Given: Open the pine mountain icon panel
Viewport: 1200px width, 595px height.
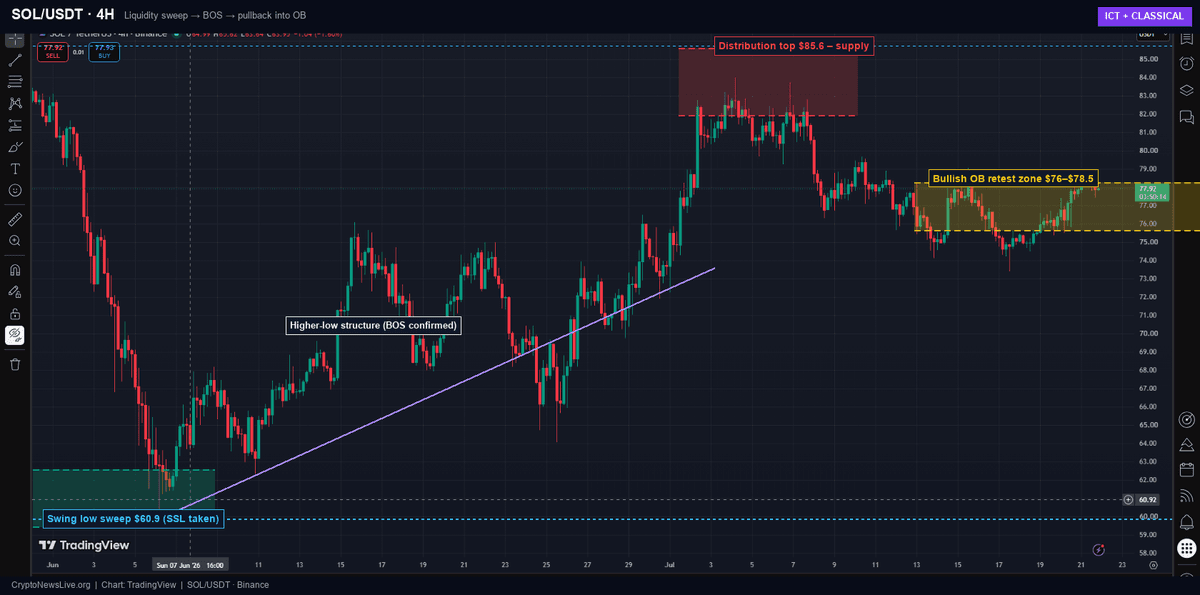Looking at the screenshot, I should pyautogui.click(x=1187, y=444).
